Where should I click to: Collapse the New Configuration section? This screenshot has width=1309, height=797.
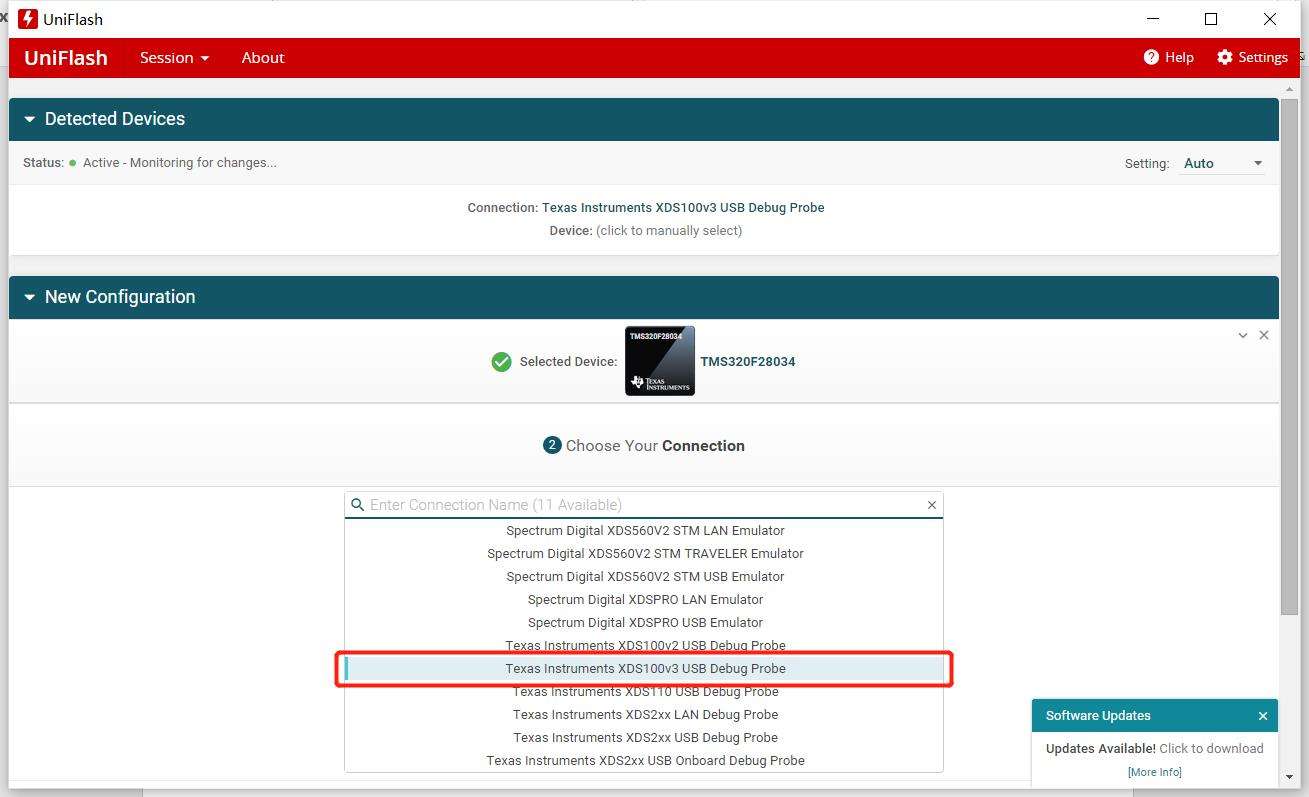29,297
